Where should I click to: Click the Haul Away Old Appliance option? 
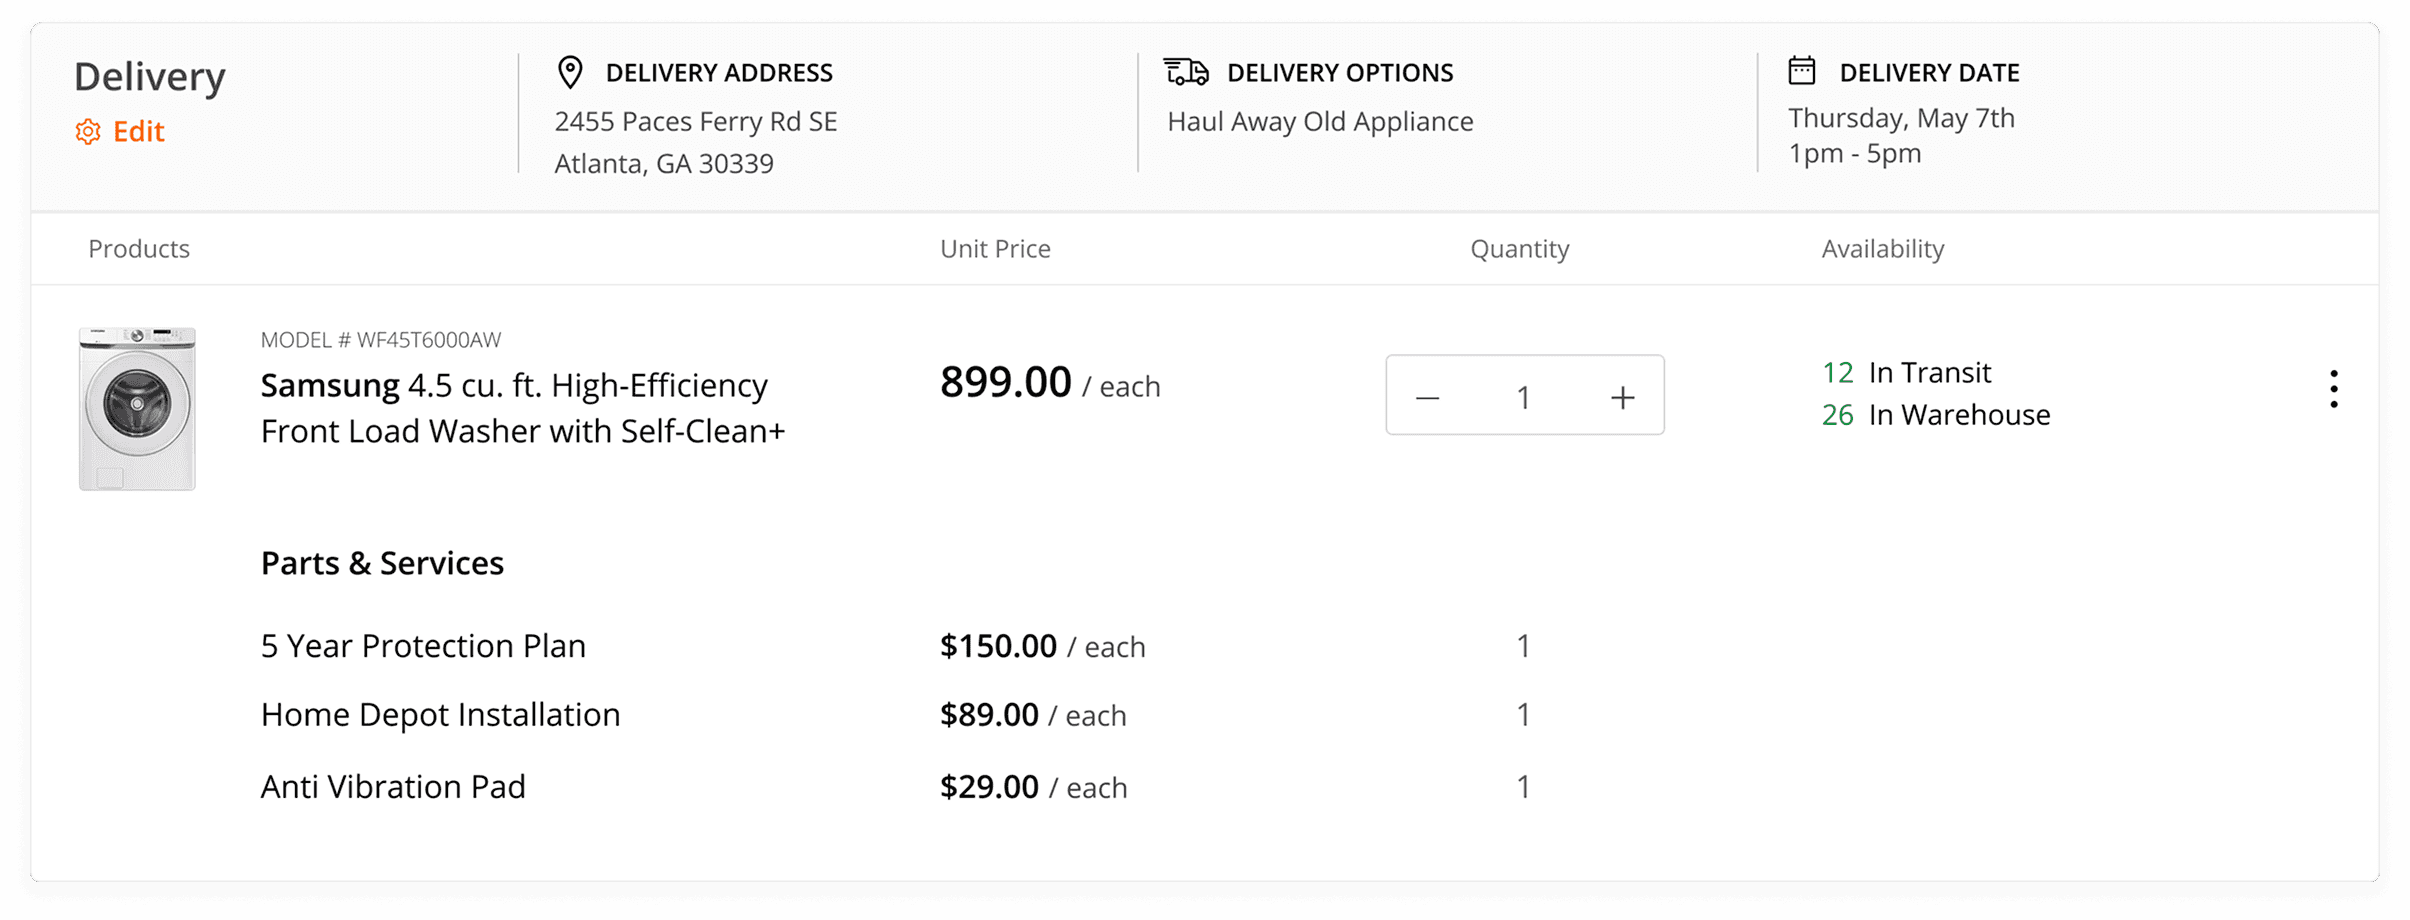pos(1320,122)
